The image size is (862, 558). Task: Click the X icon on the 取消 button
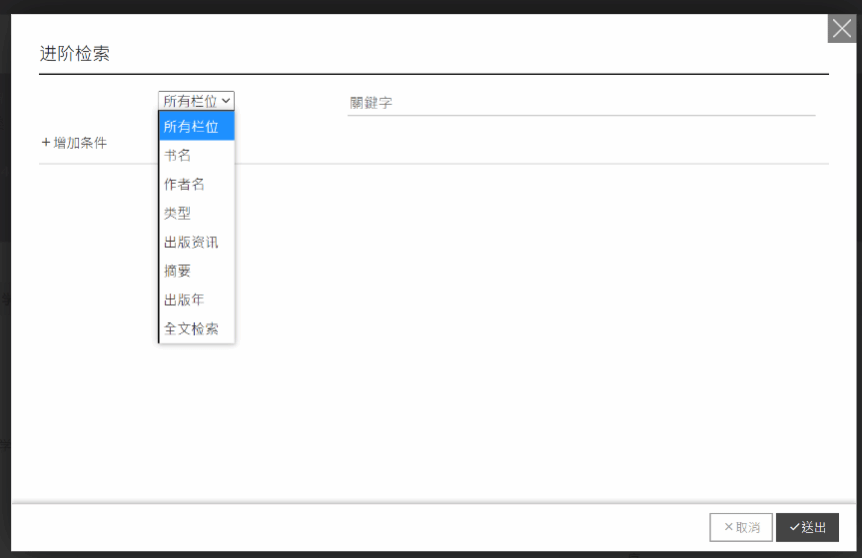pos(728,527)
